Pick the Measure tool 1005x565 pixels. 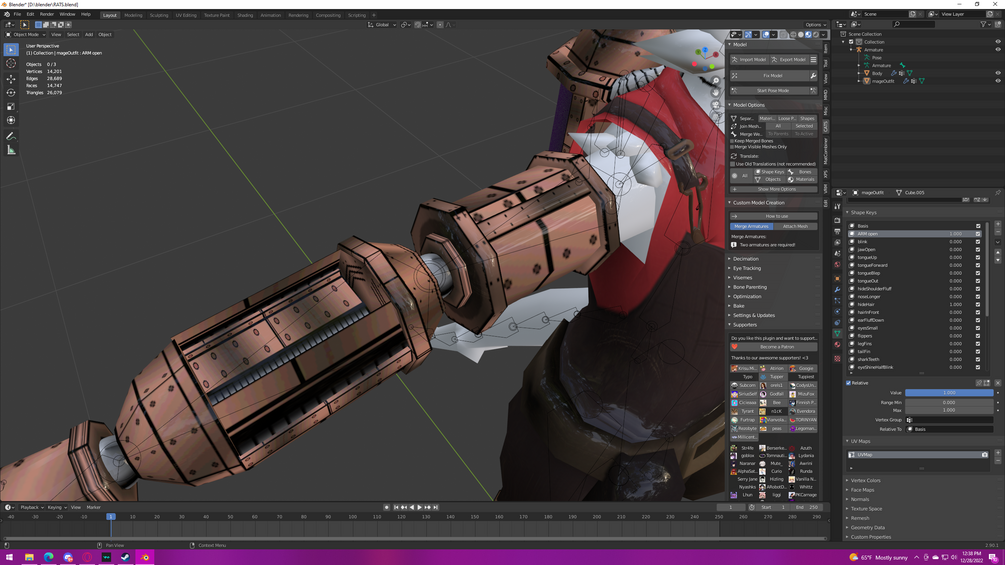coord(11,150)
